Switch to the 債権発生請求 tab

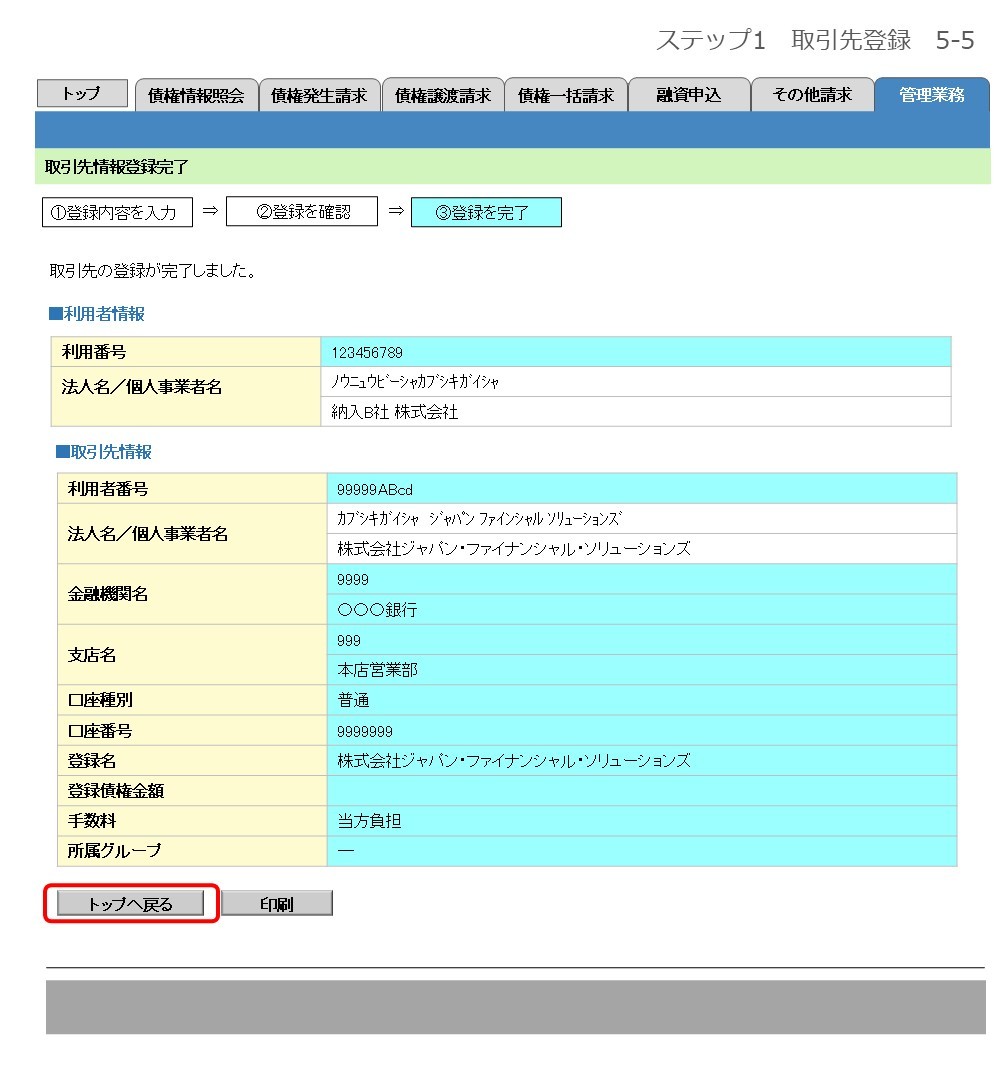(319, 95)
